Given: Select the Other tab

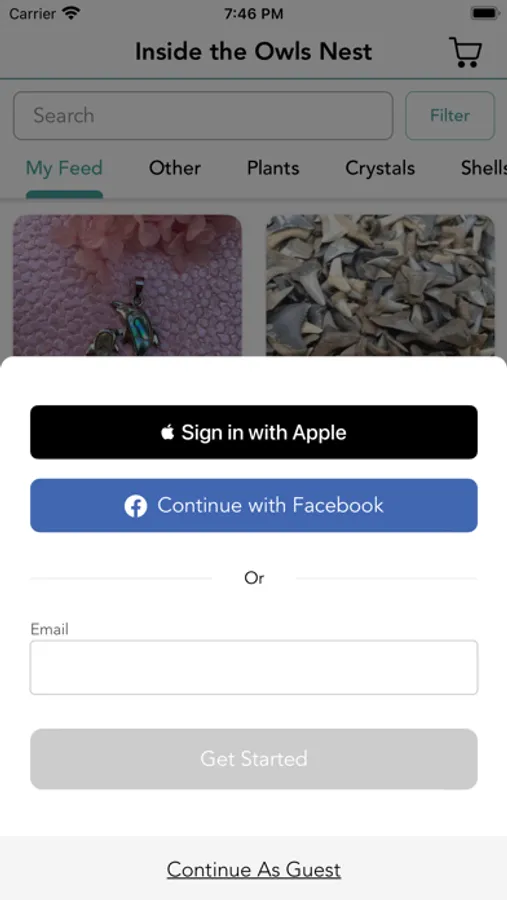Looking at the screenshot, I should click(x=175, y=168).
